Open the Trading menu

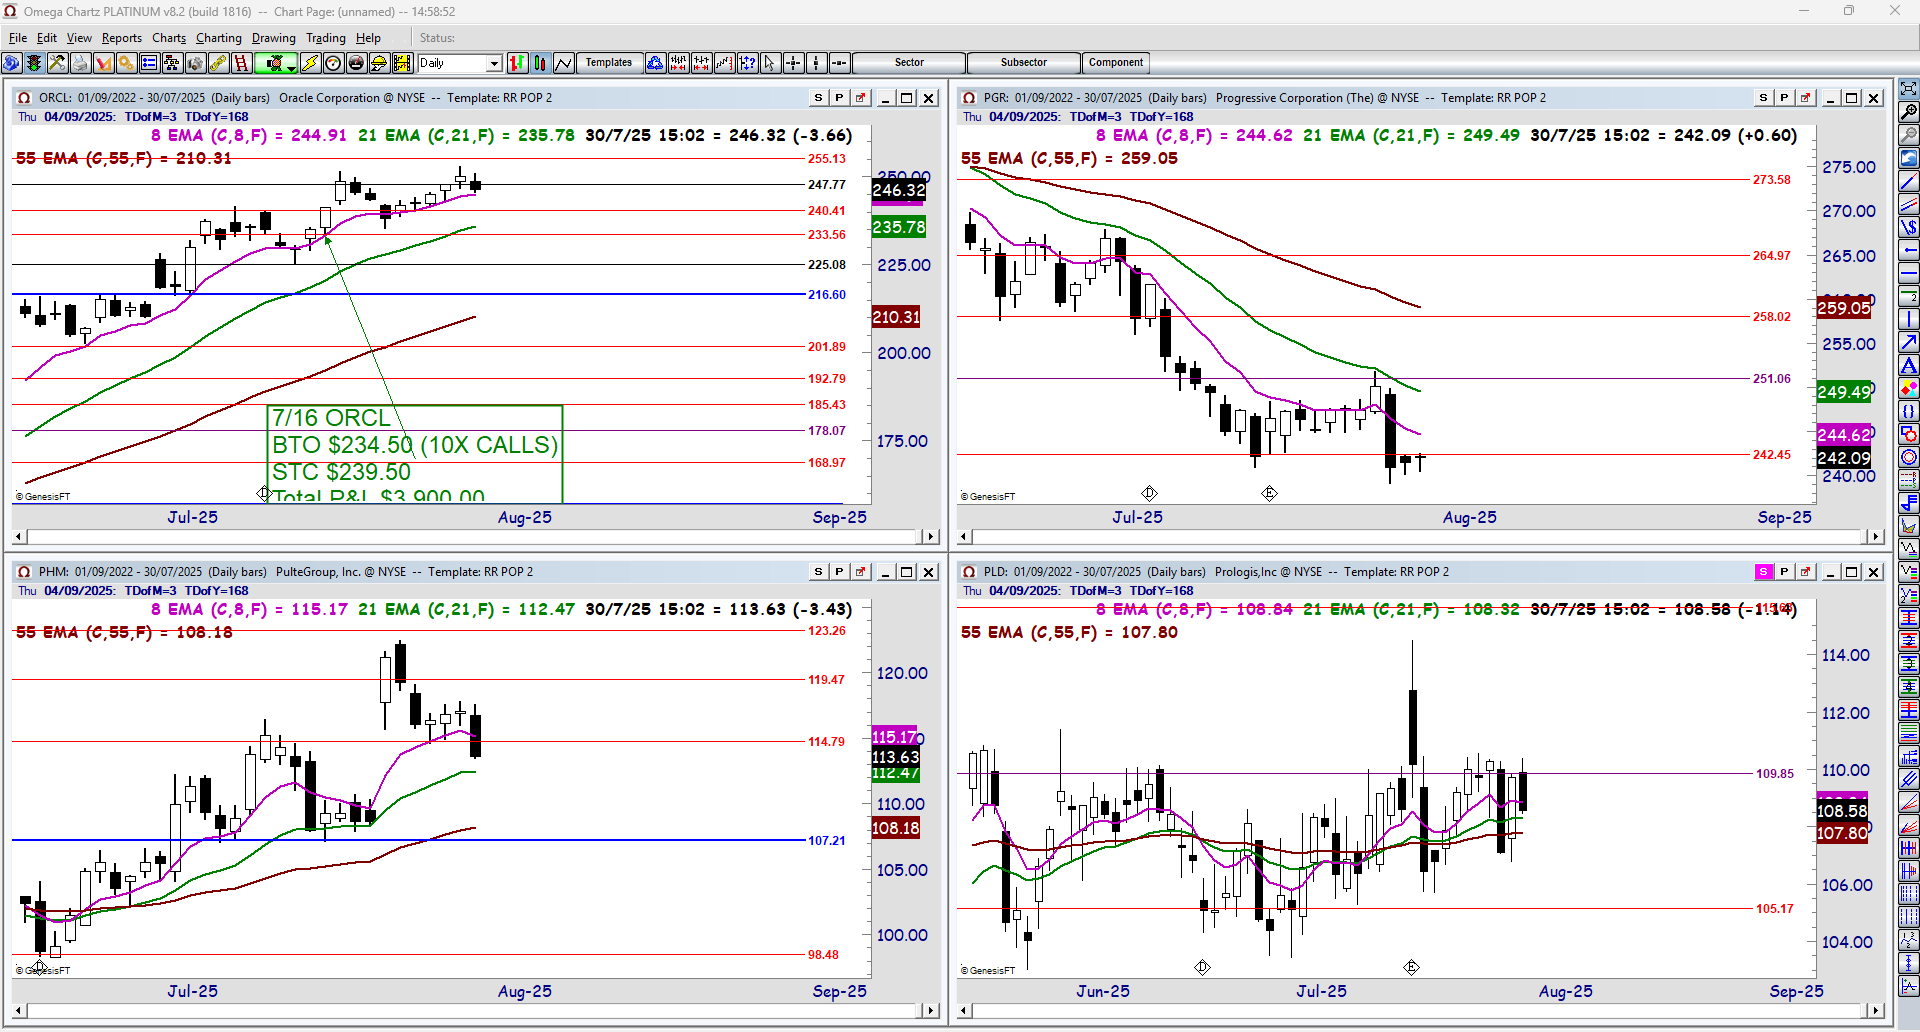point(325,38)
